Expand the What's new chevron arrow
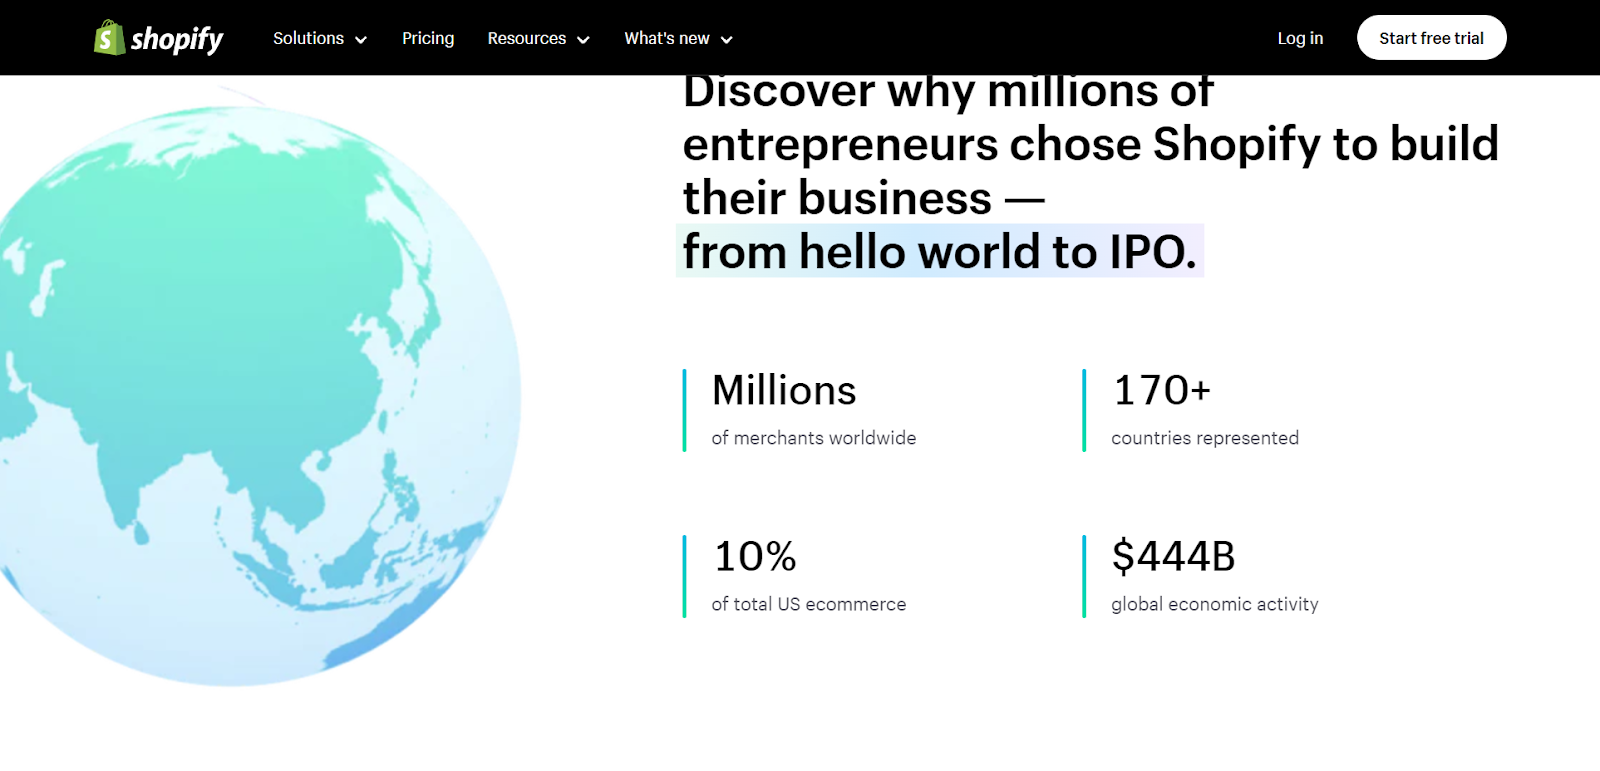Viewport: 1600px width, 771px height. tap(727, 40)
